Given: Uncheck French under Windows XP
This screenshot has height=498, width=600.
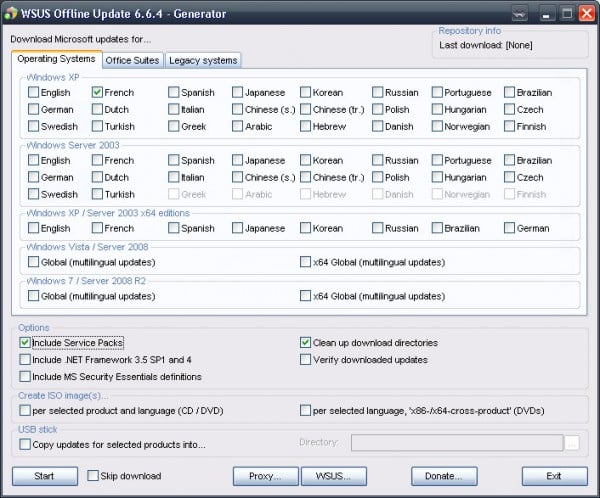Looking at the screenshot, I should click(x=97, y=92).
